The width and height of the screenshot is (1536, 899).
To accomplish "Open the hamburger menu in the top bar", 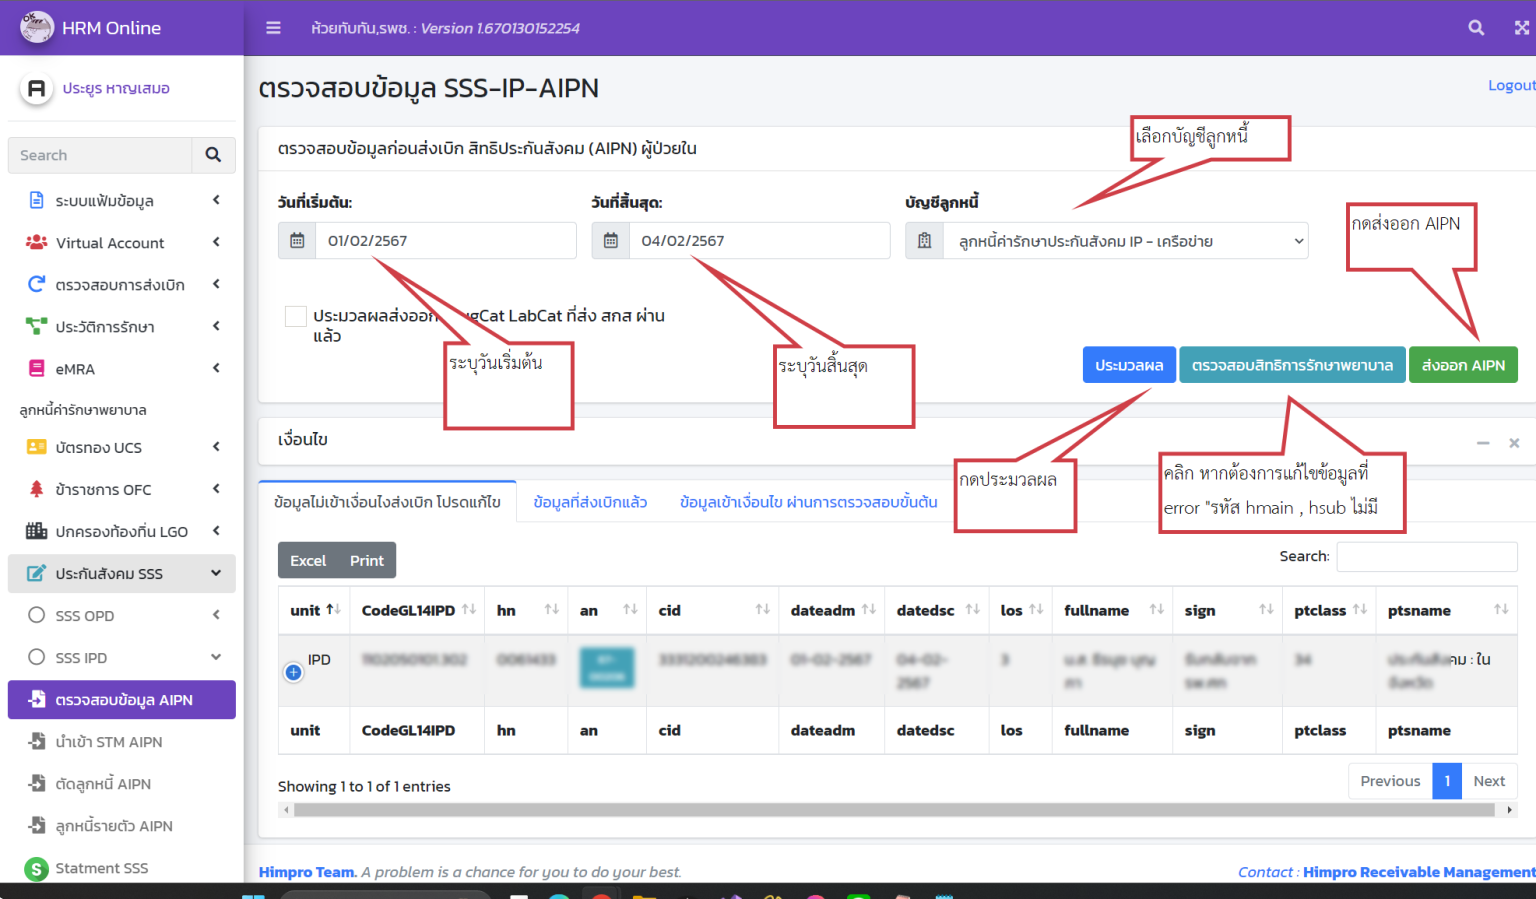I will coord(273,28).
